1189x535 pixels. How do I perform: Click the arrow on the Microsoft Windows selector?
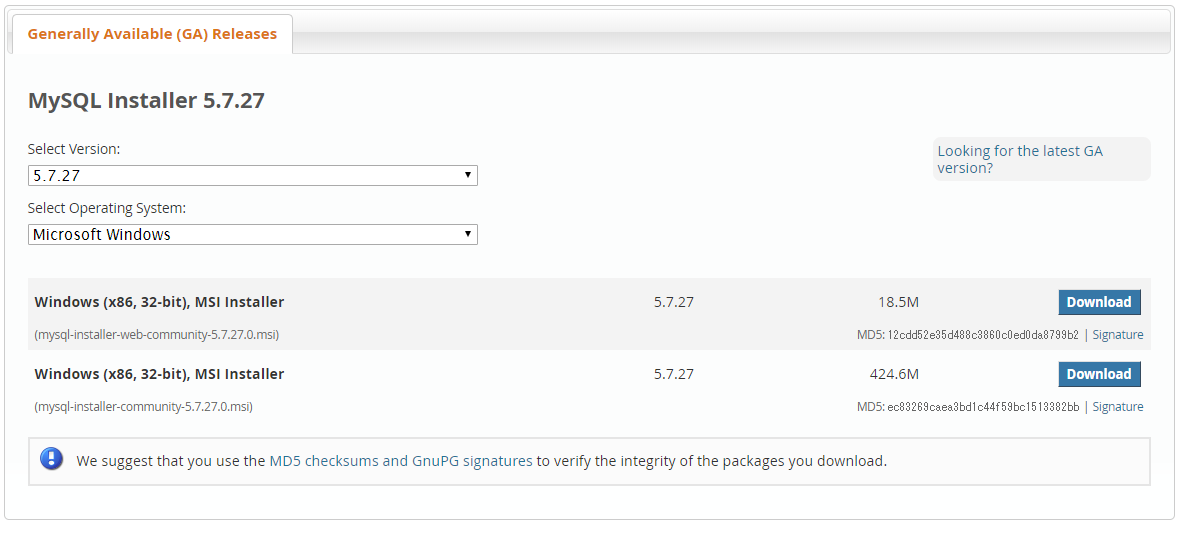468,234
